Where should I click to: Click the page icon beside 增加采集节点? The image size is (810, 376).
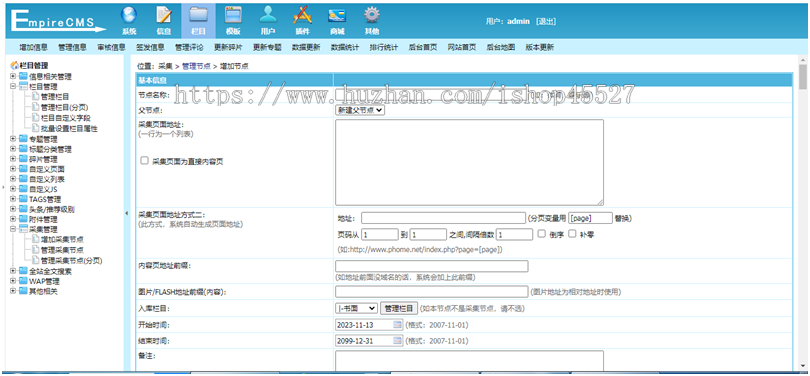click(35, 239)
